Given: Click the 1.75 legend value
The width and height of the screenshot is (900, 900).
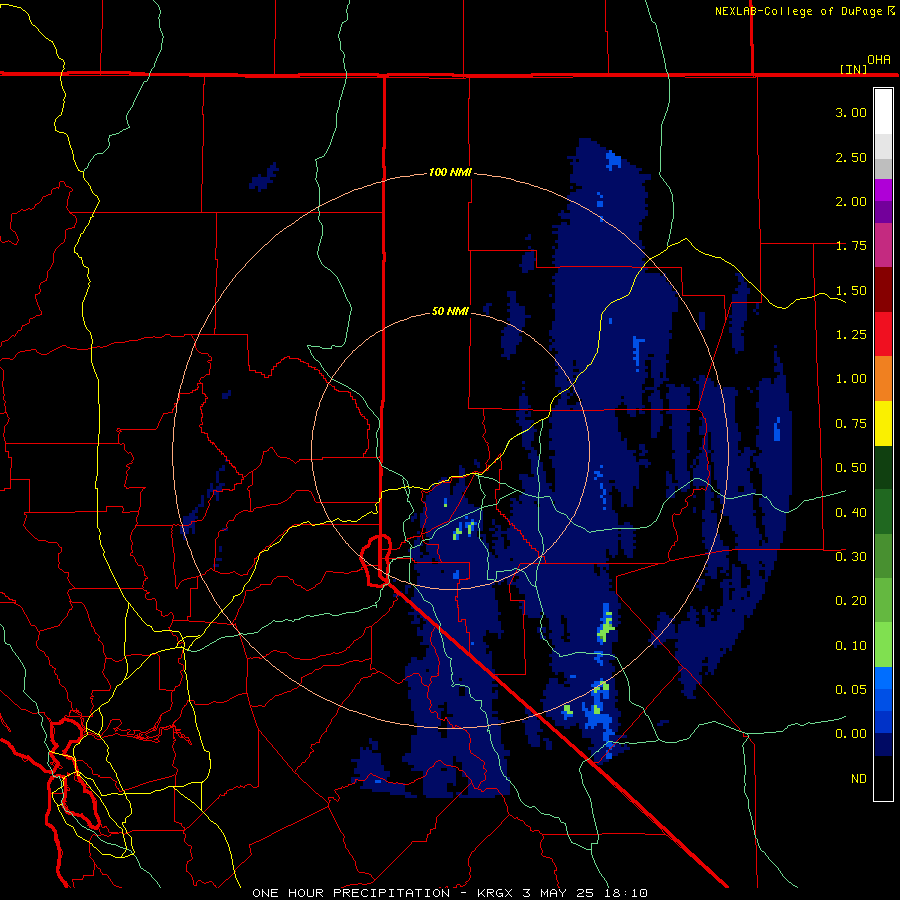Looking at the screenshot, I should (x=851, y=246).
